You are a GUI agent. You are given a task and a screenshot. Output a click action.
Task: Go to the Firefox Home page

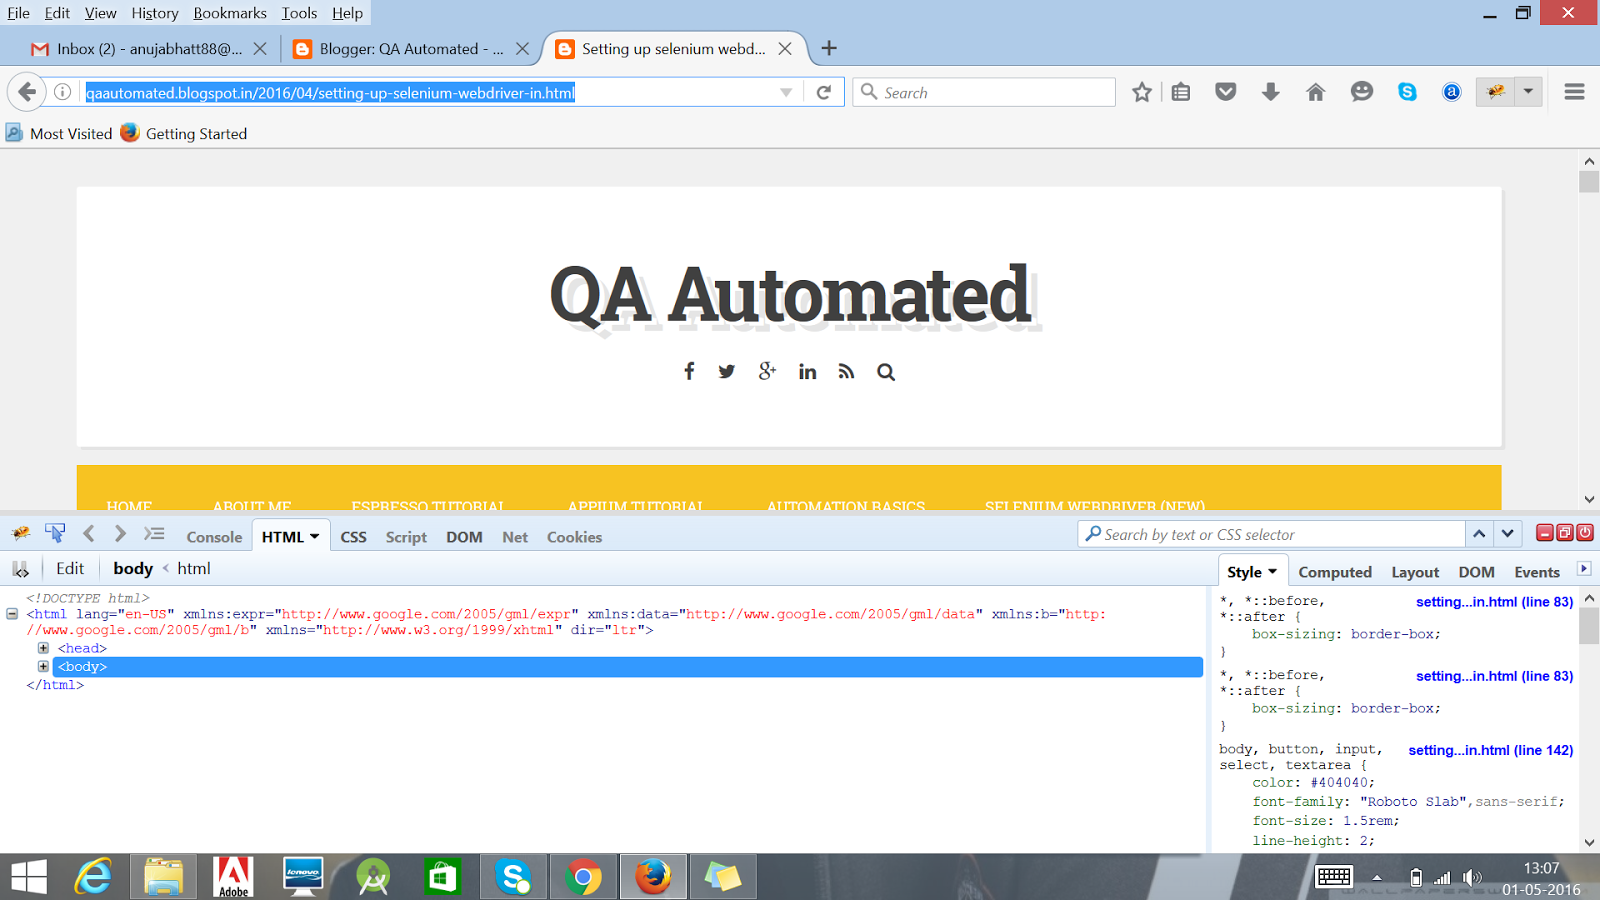(x=1316, y=92)
